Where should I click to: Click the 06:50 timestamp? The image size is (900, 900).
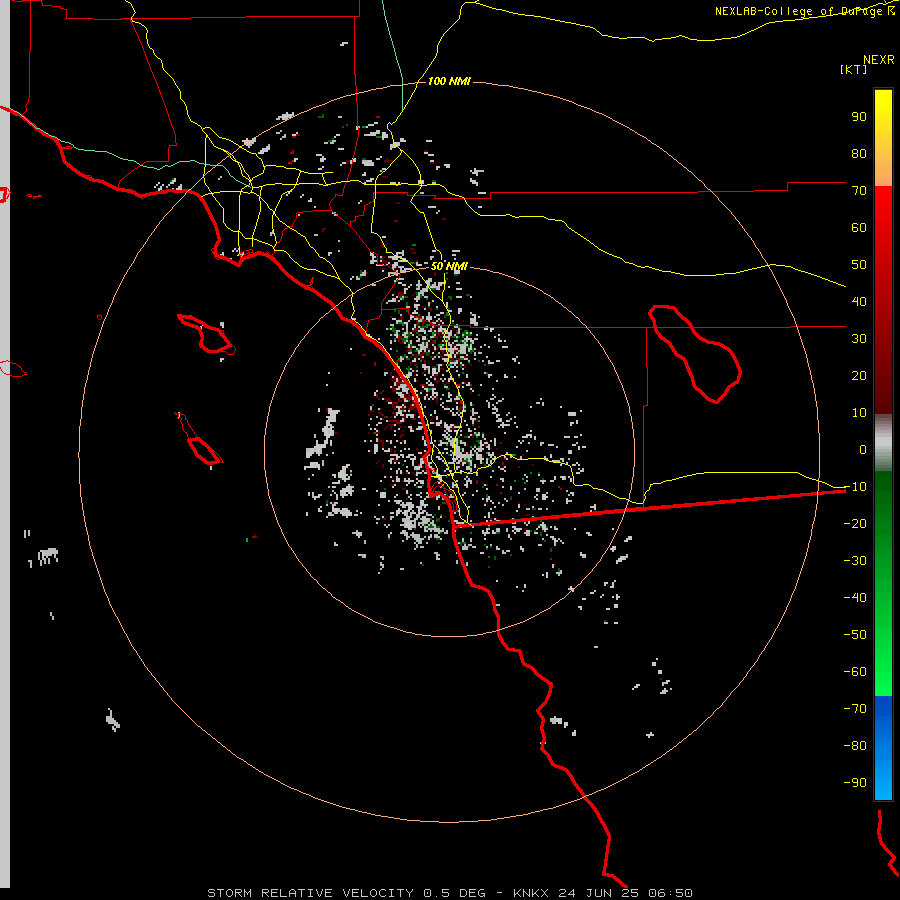point(670,893)
